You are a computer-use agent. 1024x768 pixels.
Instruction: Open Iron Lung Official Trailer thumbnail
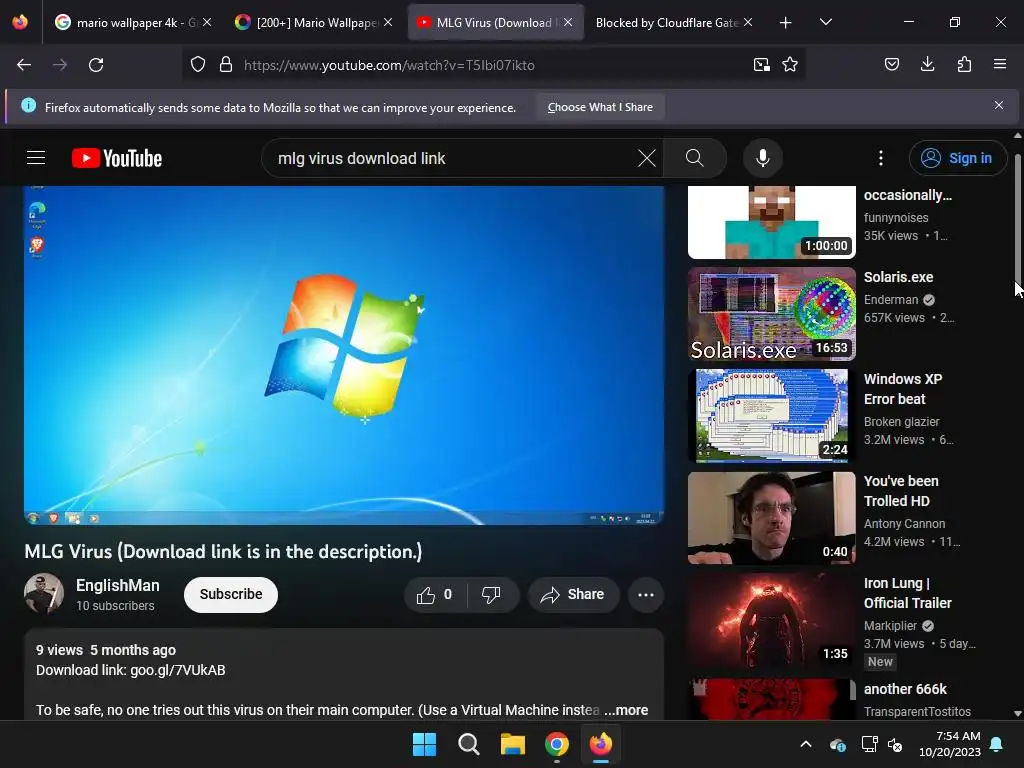771,620
